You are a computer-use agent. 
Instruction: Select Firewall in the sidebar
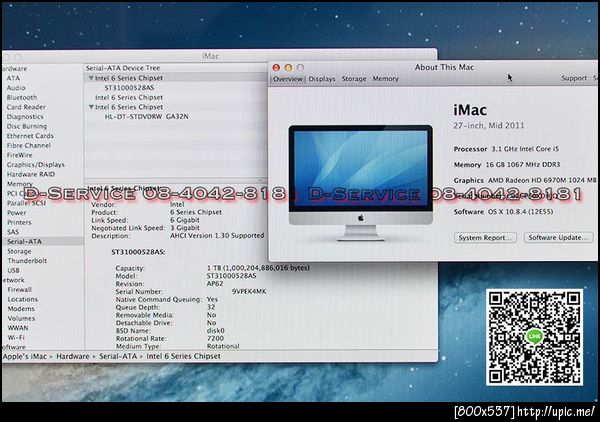(x=20, y=290)
